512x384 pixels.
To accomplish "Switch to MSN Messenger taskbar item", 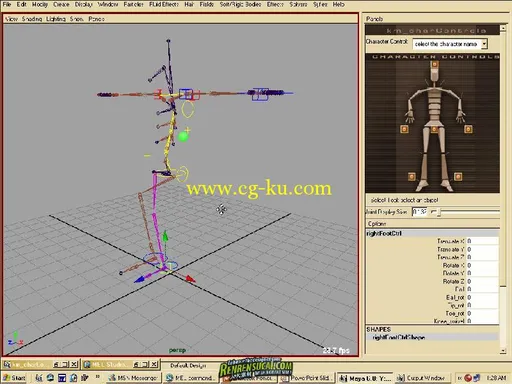I will click(134, 378).
